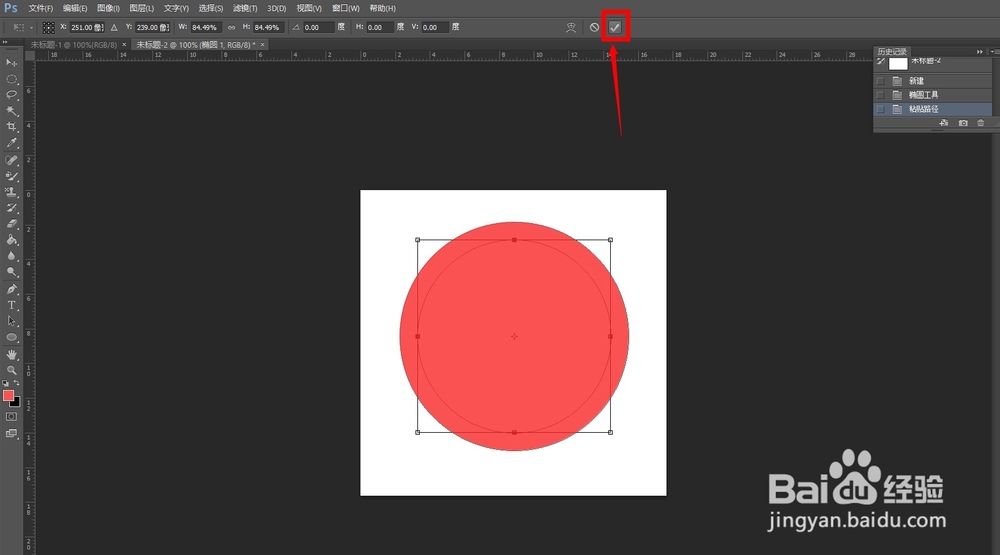Toggle Quick Mask mode
The height and width of the screenshot is (555, 1000).
pyautogui.click(x=11, y=417)
